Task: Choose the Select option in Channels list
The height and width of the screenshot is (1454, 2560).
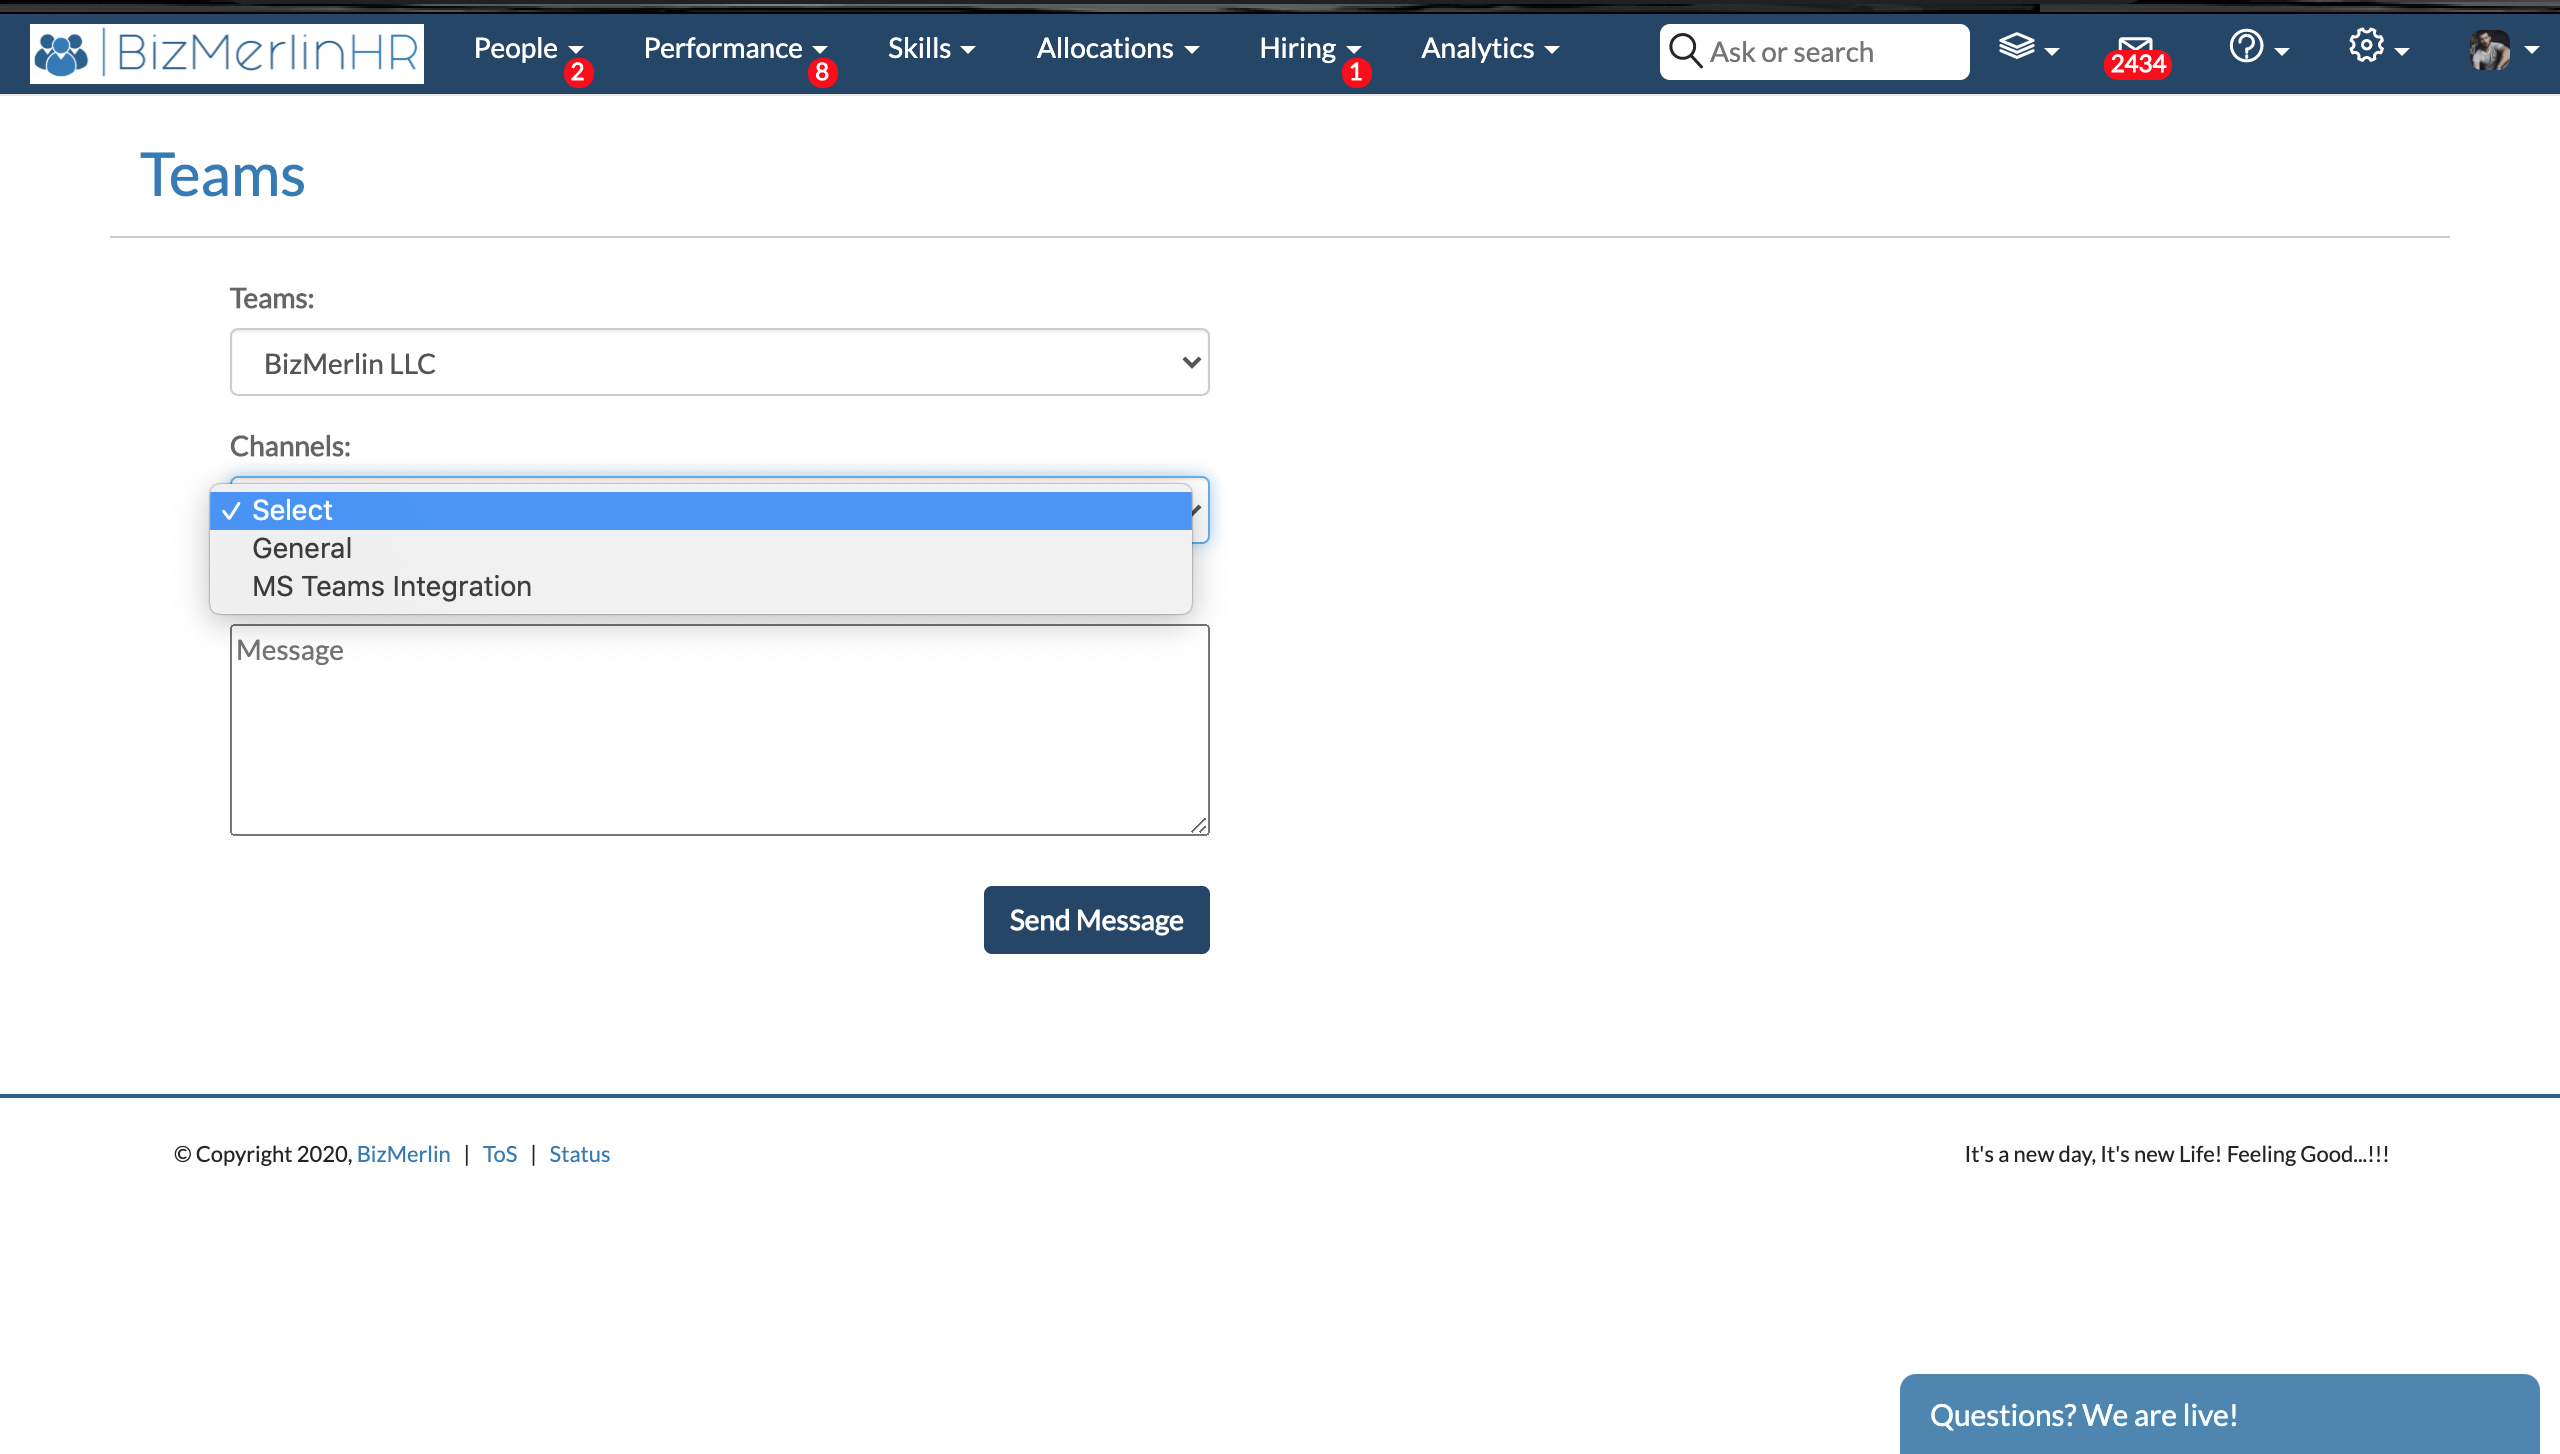Action: (701, 510)
